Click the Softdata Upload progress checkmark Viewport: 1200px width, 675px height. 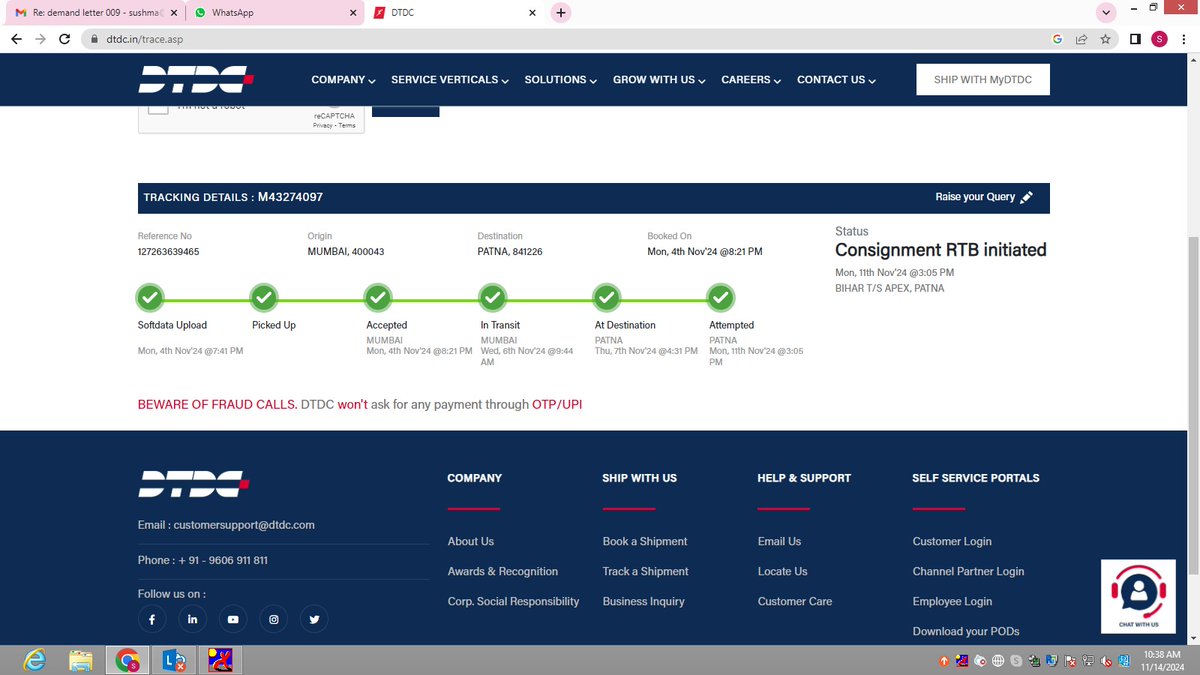pos(150,298)
